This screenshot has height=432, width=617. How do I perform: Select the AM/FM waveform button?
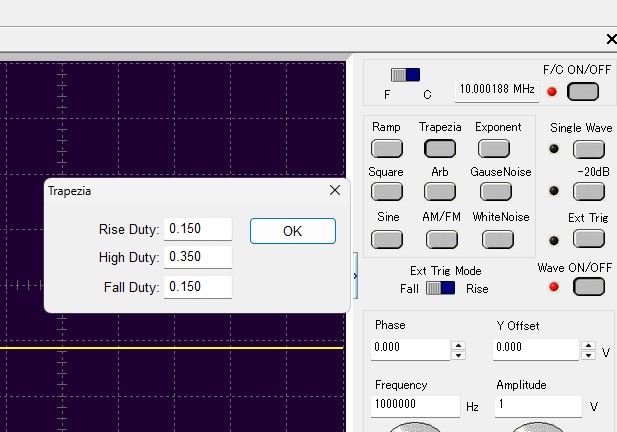click(x=441, y=239)
